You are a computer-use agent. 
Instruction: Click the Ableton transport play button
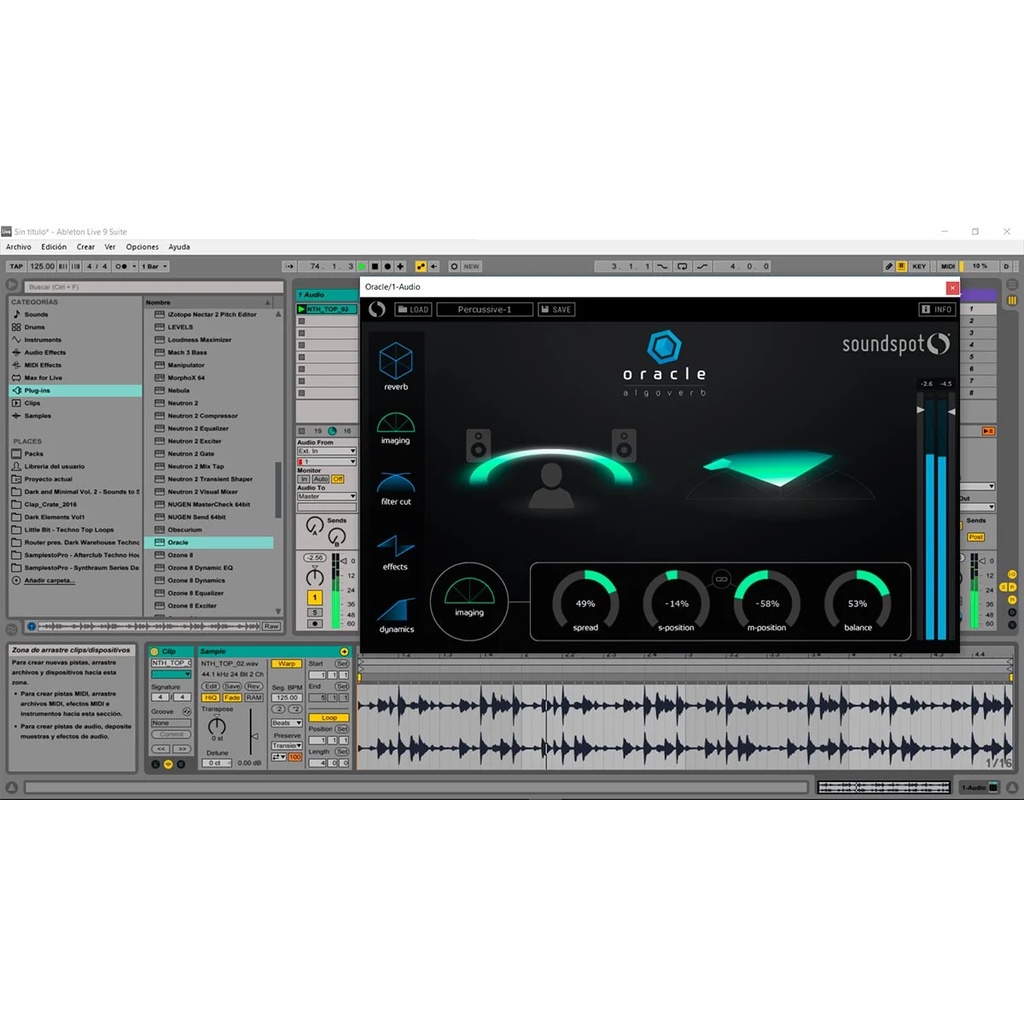(362, 266)
